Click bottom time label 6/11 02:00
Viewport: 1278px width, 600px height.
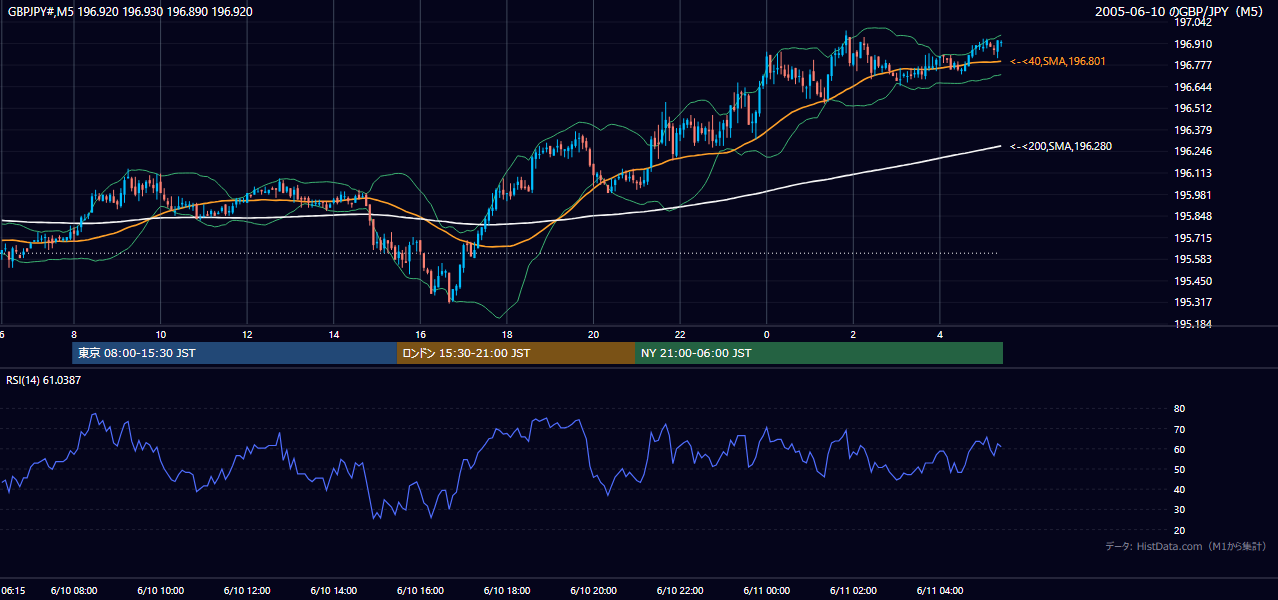[x=853, y=591]
